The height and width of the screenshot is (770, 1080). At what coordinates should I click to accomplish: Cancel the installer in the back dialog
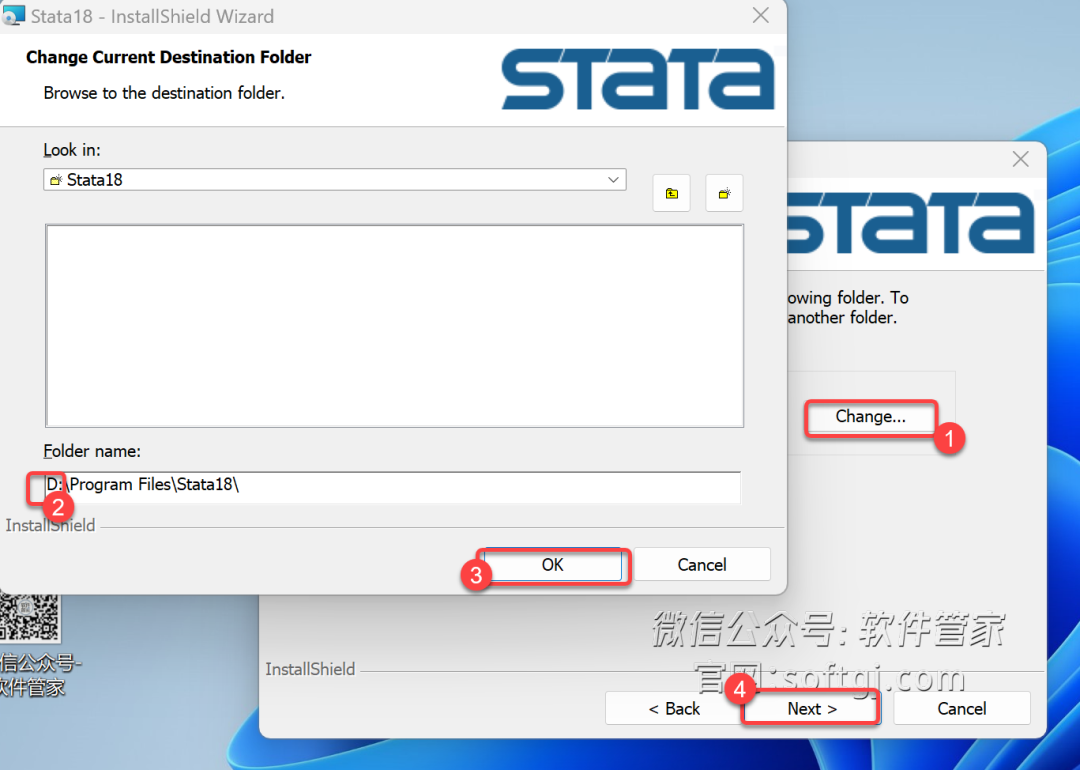(962, 709)
